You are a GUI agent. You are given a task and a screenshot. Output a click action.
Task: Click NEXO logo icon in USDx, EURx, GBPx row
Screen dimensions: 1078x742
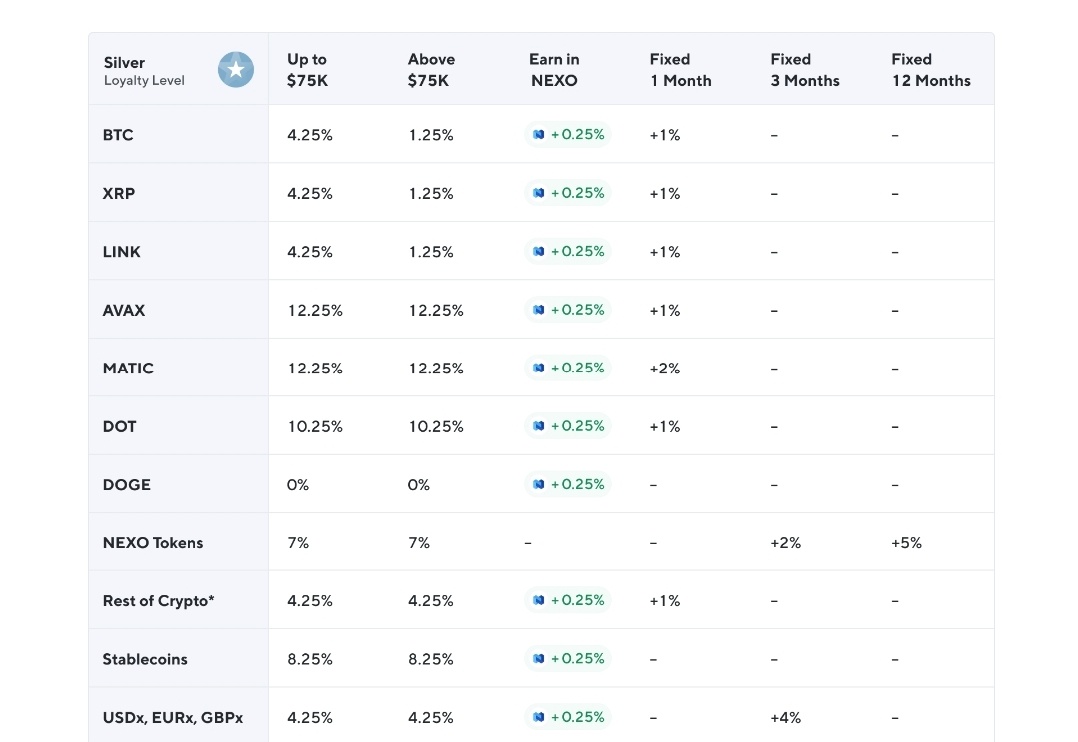(539, 717)
